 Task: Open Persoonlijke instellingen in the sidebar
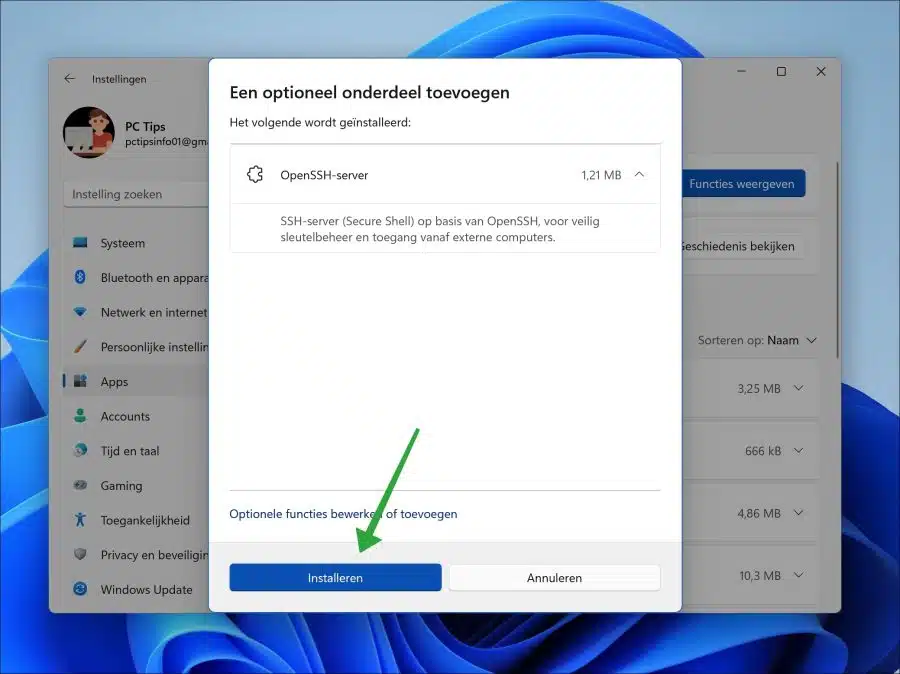136,347
